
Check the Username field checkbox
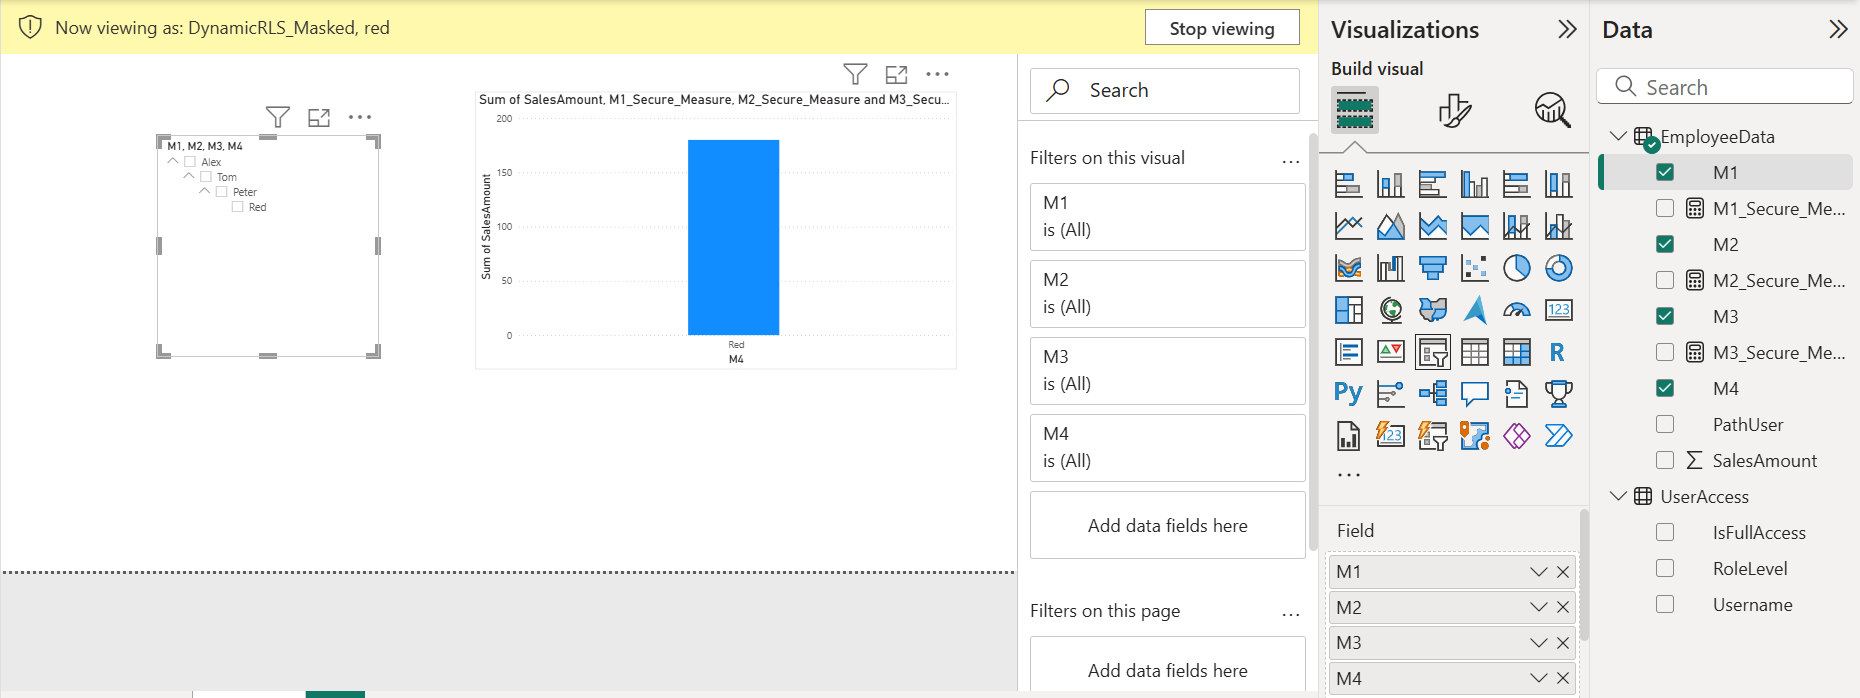1665,604
